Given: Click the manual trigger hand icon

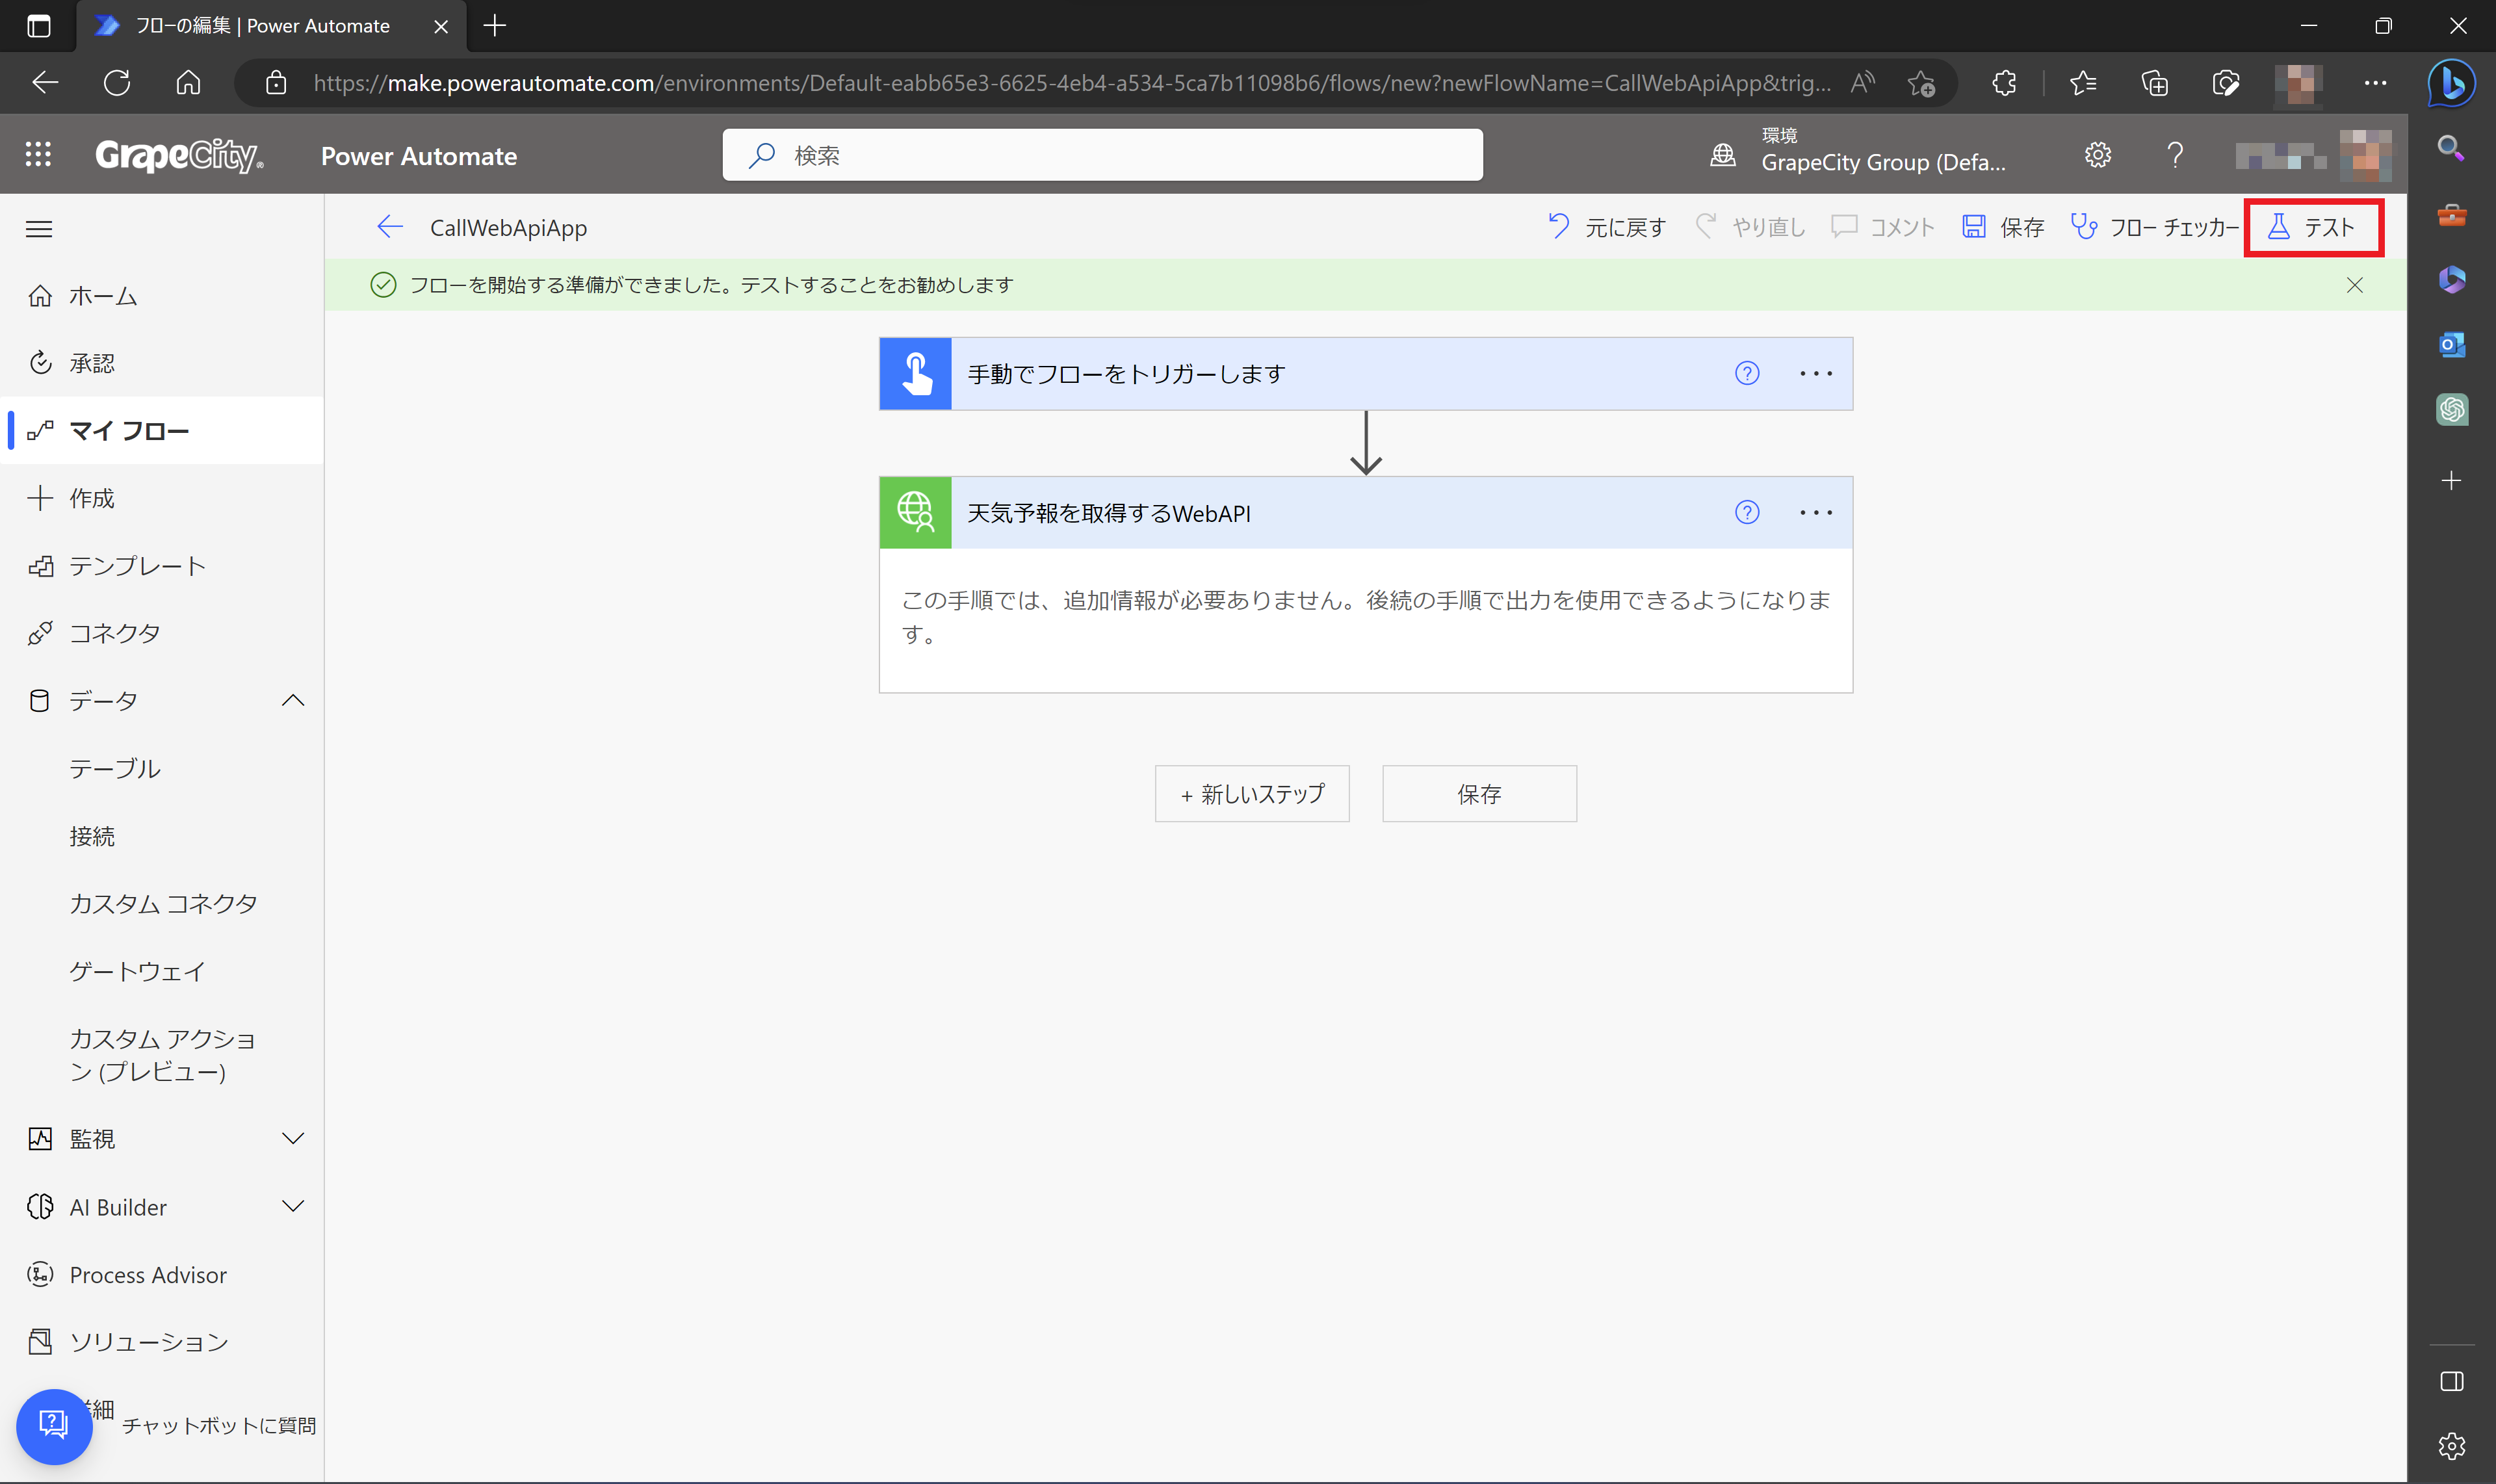Looking at the screenshot, I should point(915,373).
